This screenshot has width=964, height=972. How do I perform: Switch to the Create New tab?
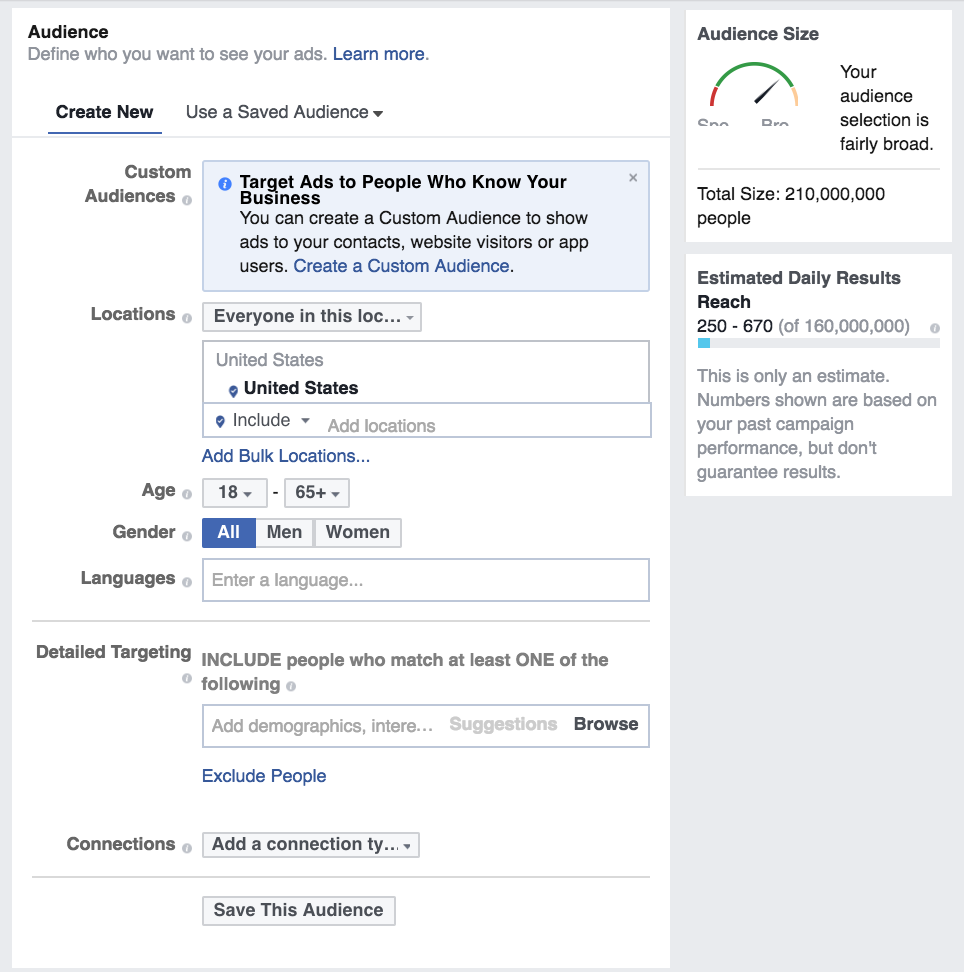point(104,112)
